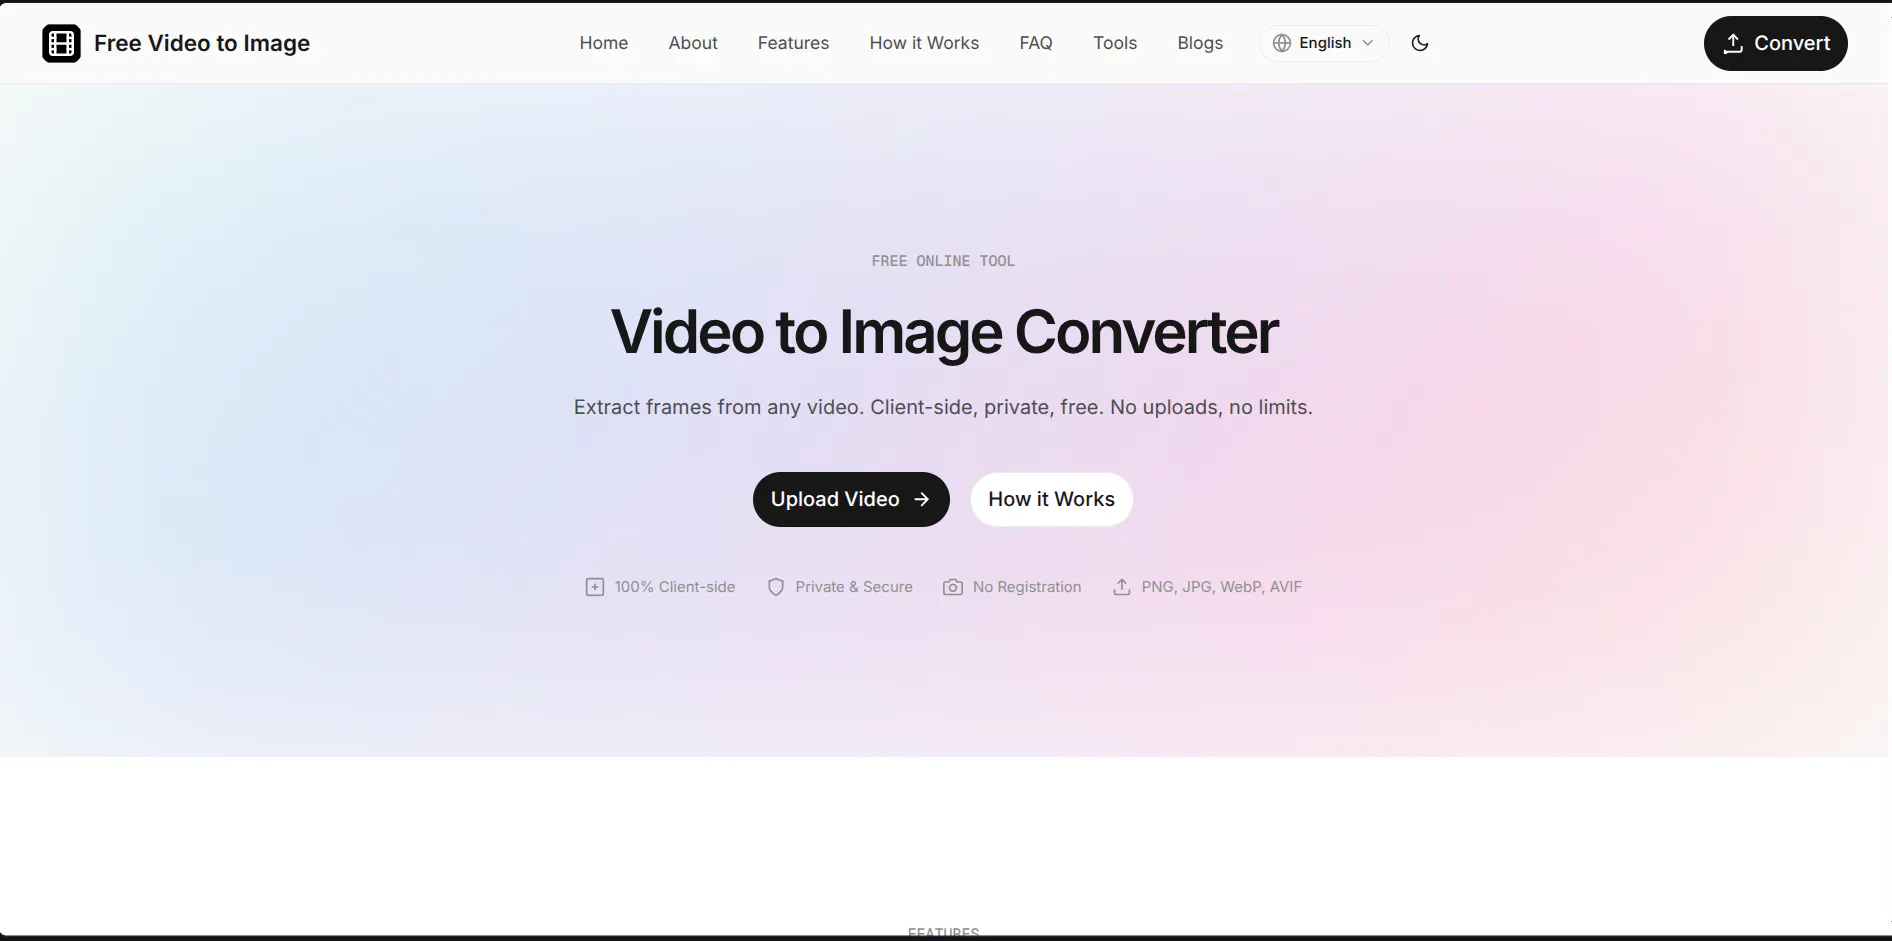
Task: Expand the English language dropdown
Action: (1324, 43)
